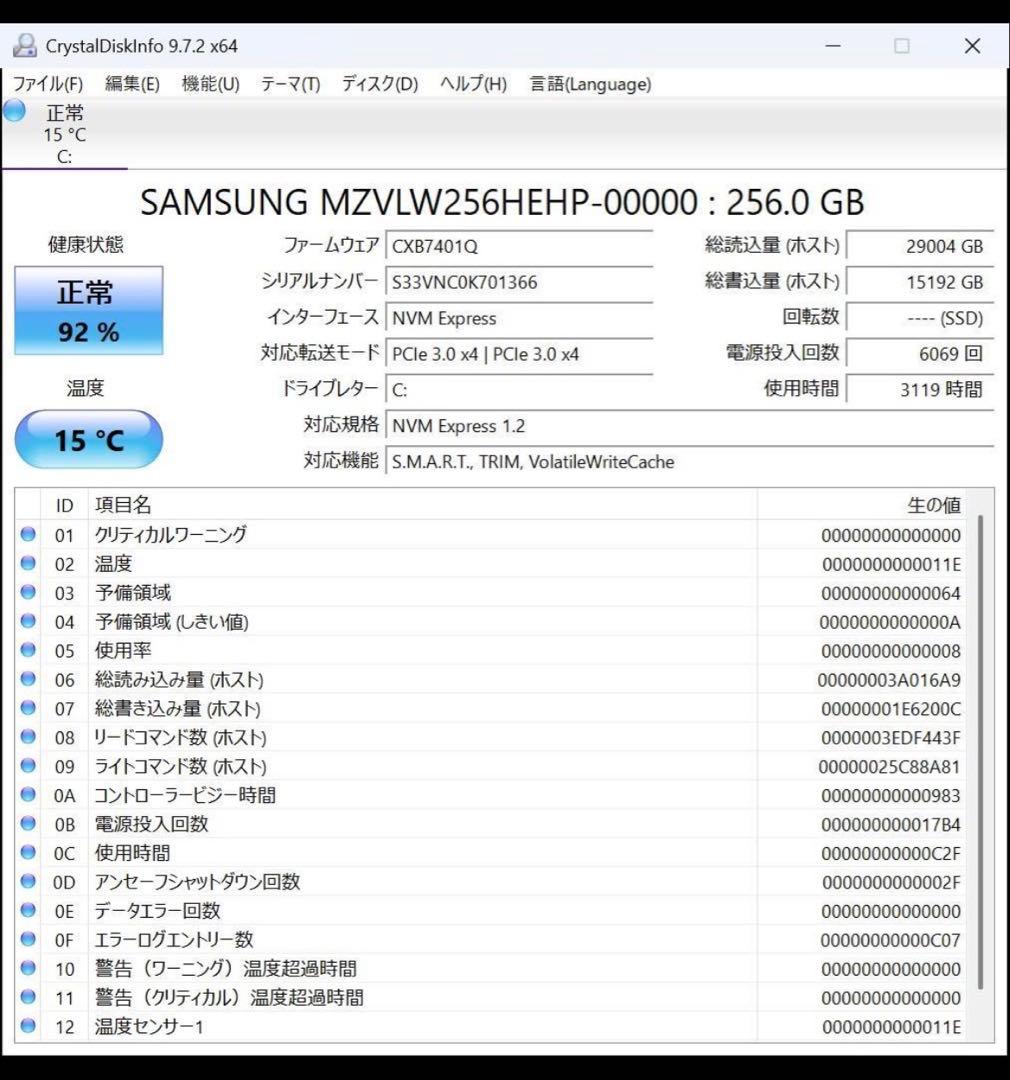This screenshot has width=1010, height=1080.
Task: Click the blue status indicator for the 温度 row
Action: 29,564
